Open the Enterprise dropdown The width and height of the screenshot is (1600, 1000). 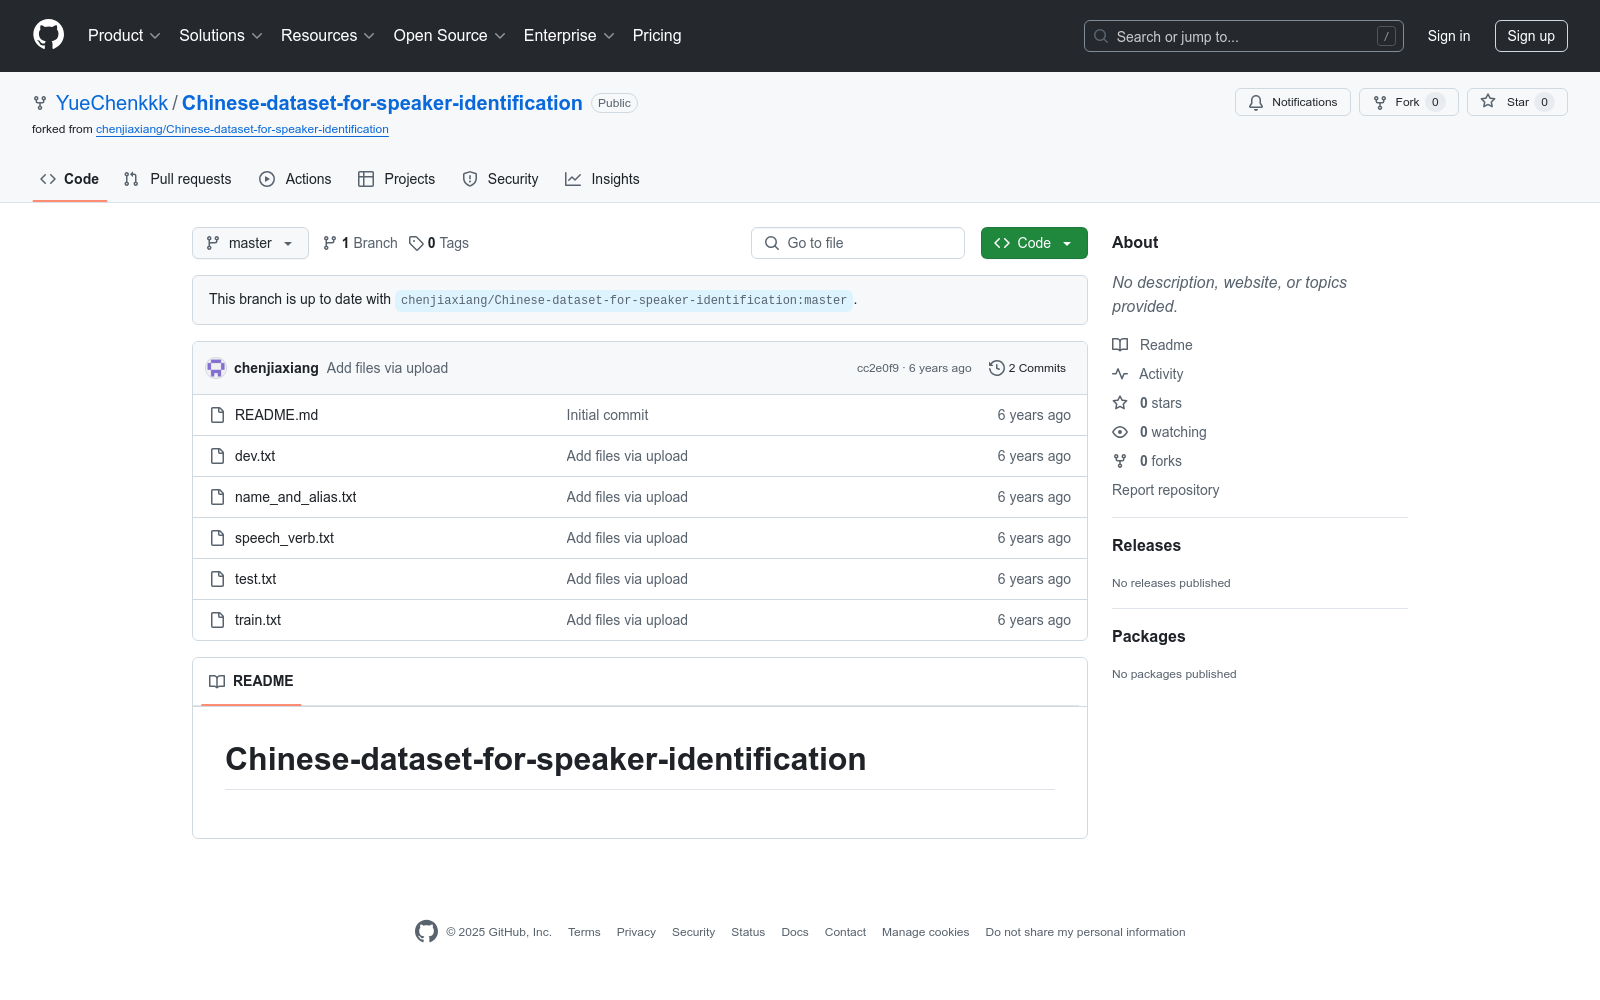tap(569, 36)
